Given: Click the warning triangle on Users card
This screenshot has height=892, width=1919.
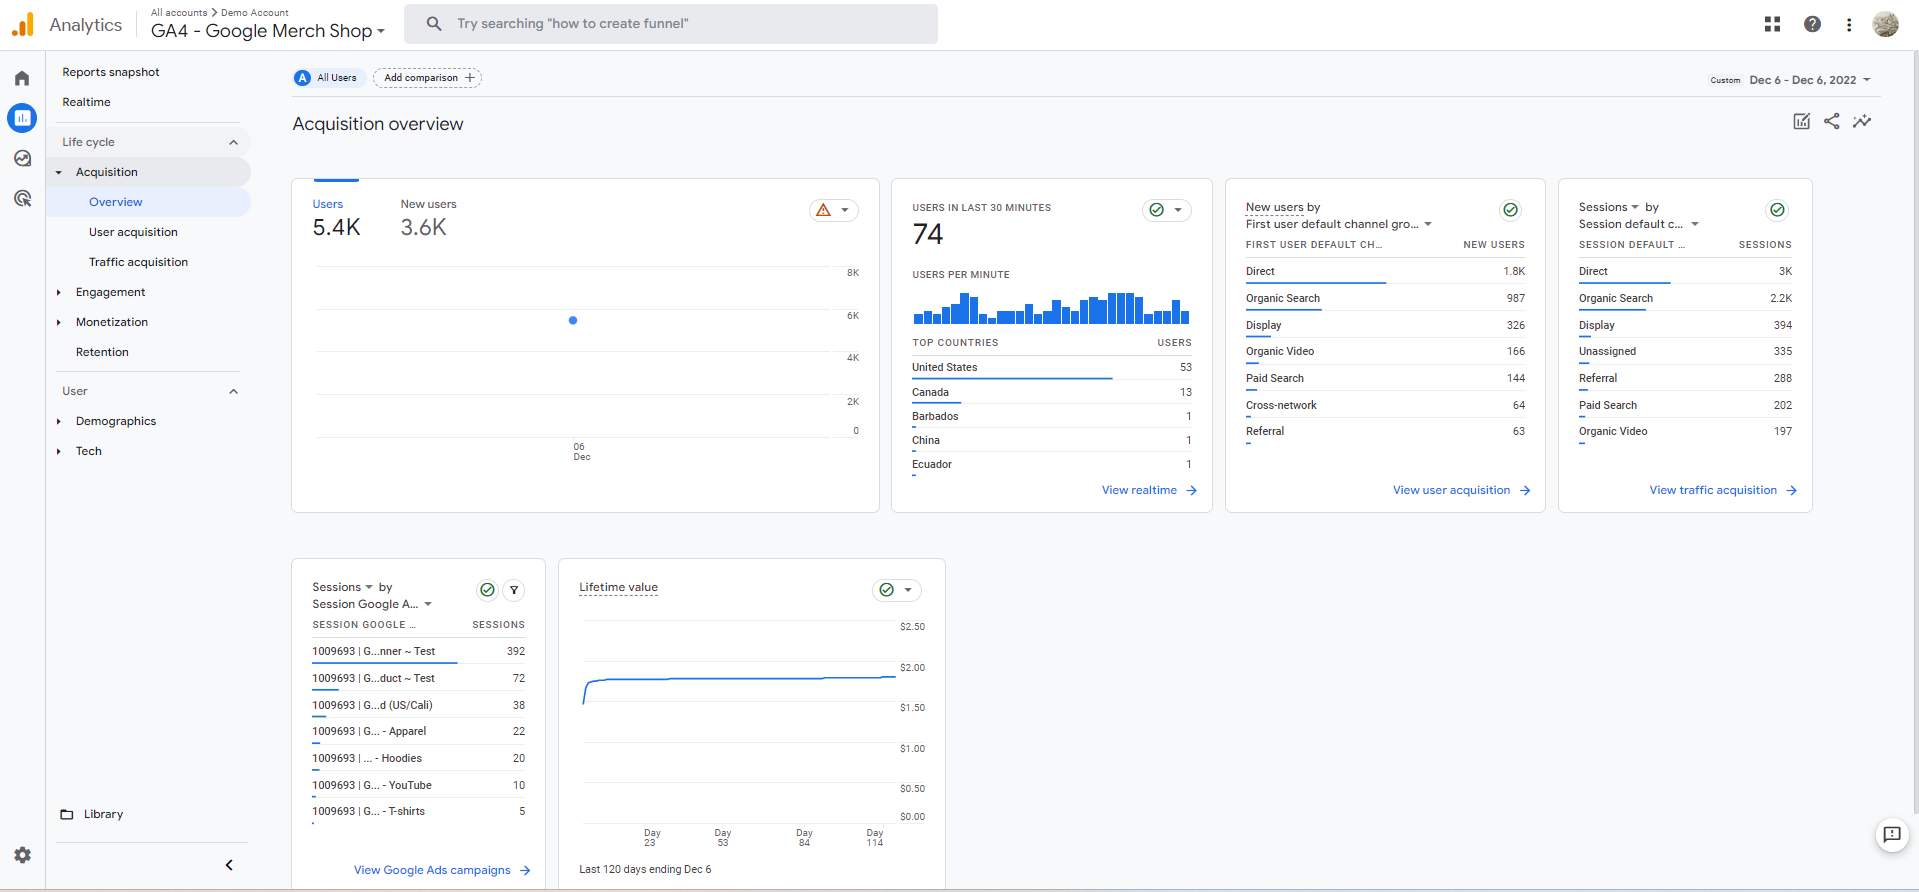Looking at the screenshot, I should pos(823,210).
